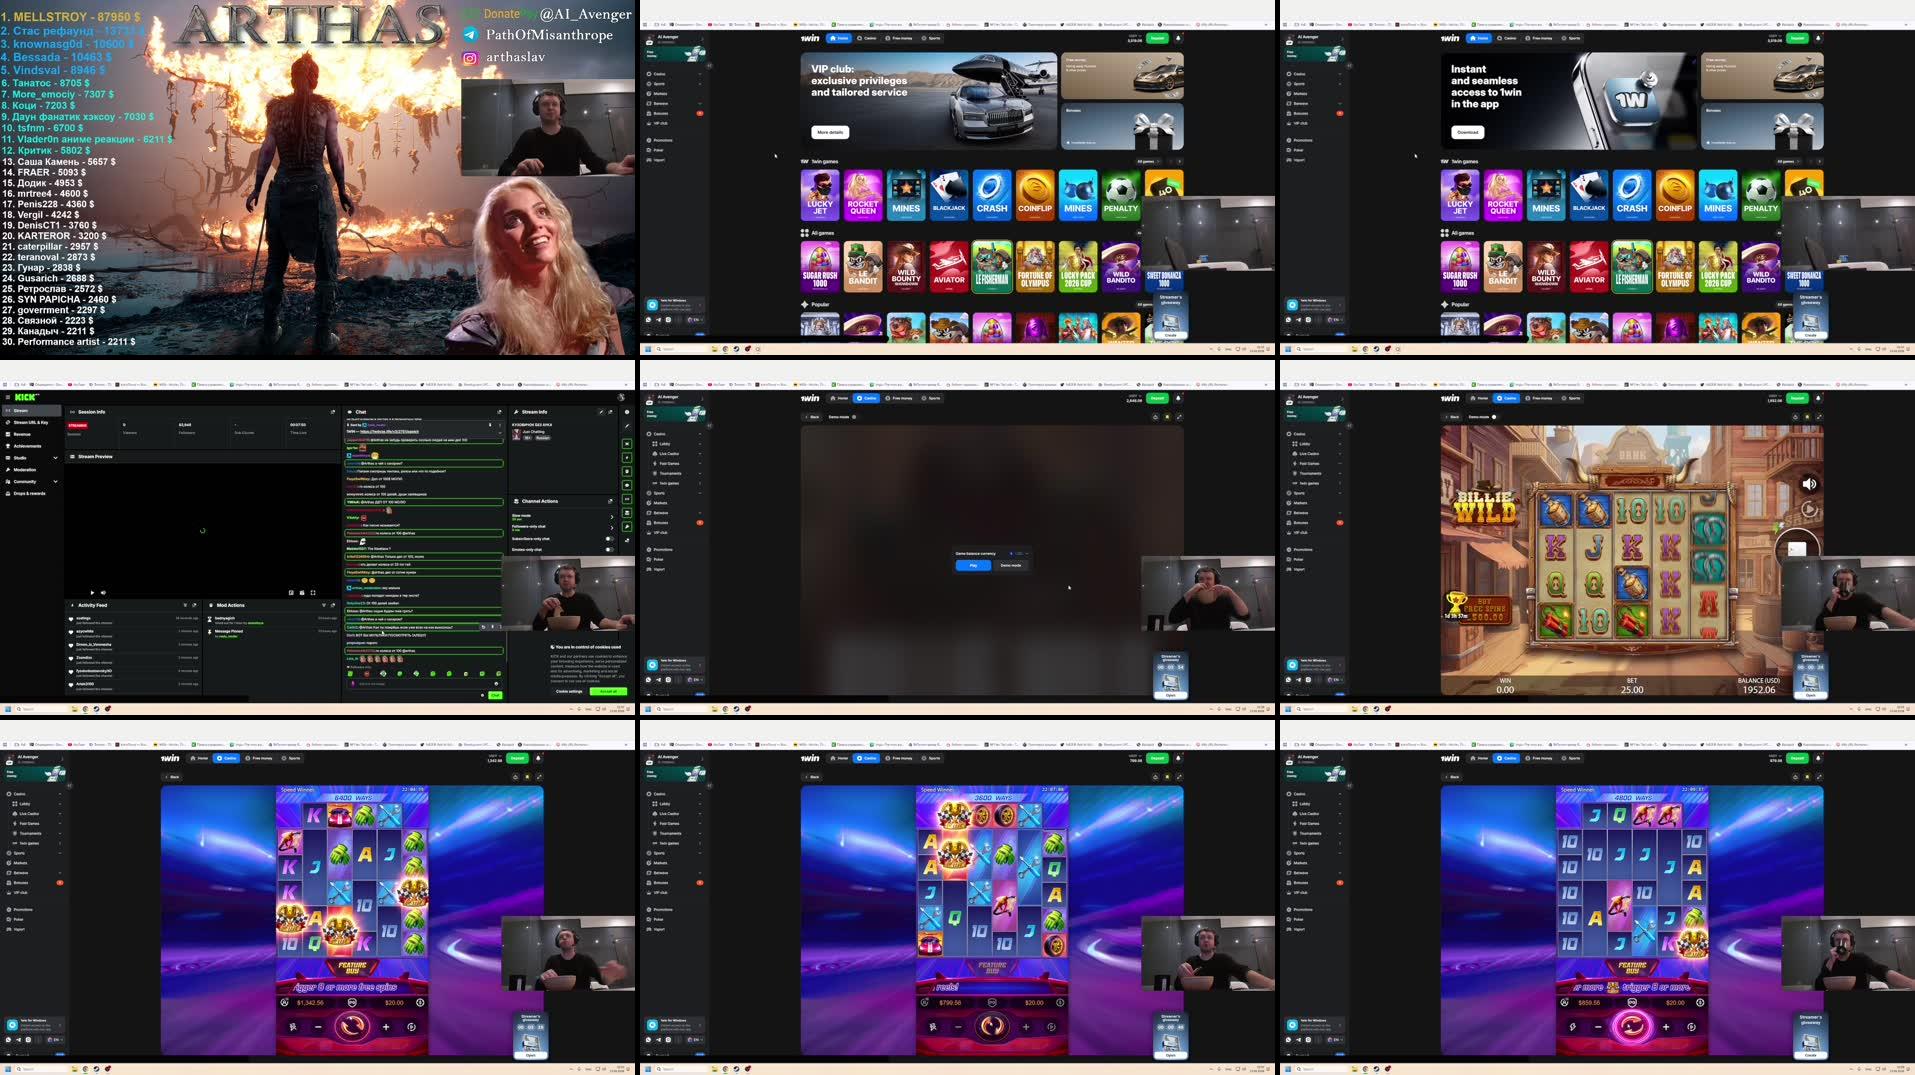Filter the Kick Activity Feed
Image resolution: width=1915 pixels, height=1075 pixels.
pyautogui.click(x=185, y=605)
